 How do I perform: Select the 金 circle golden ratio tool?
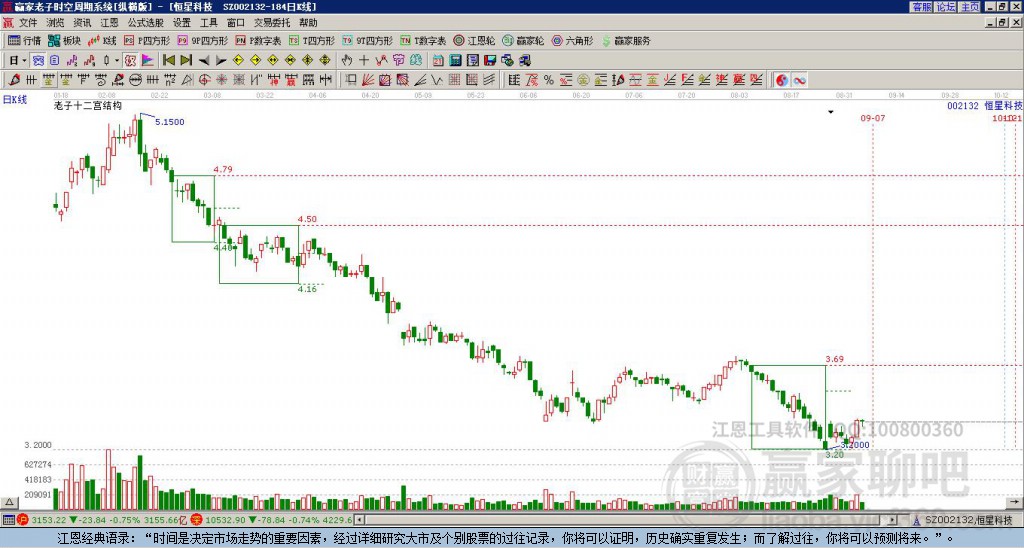(583, 80)
